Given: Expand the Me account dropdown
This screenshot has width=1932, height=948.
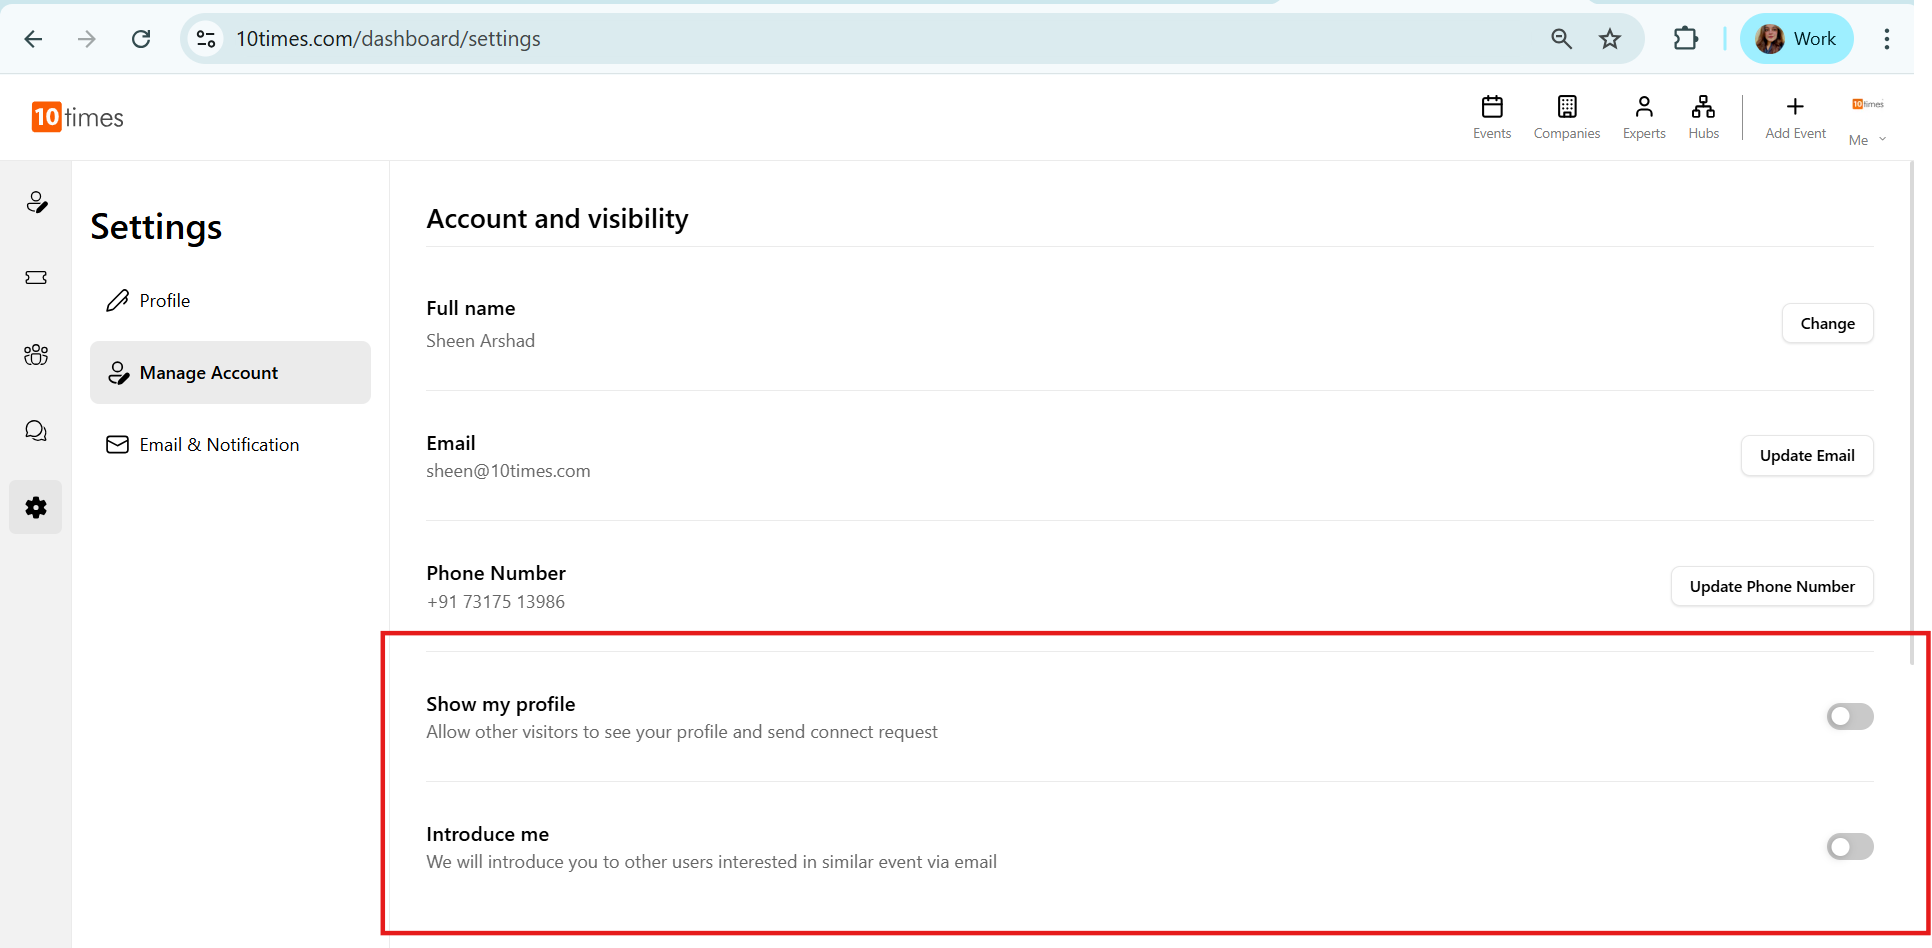Looking at the screenshot, I should pos(1867,139).
